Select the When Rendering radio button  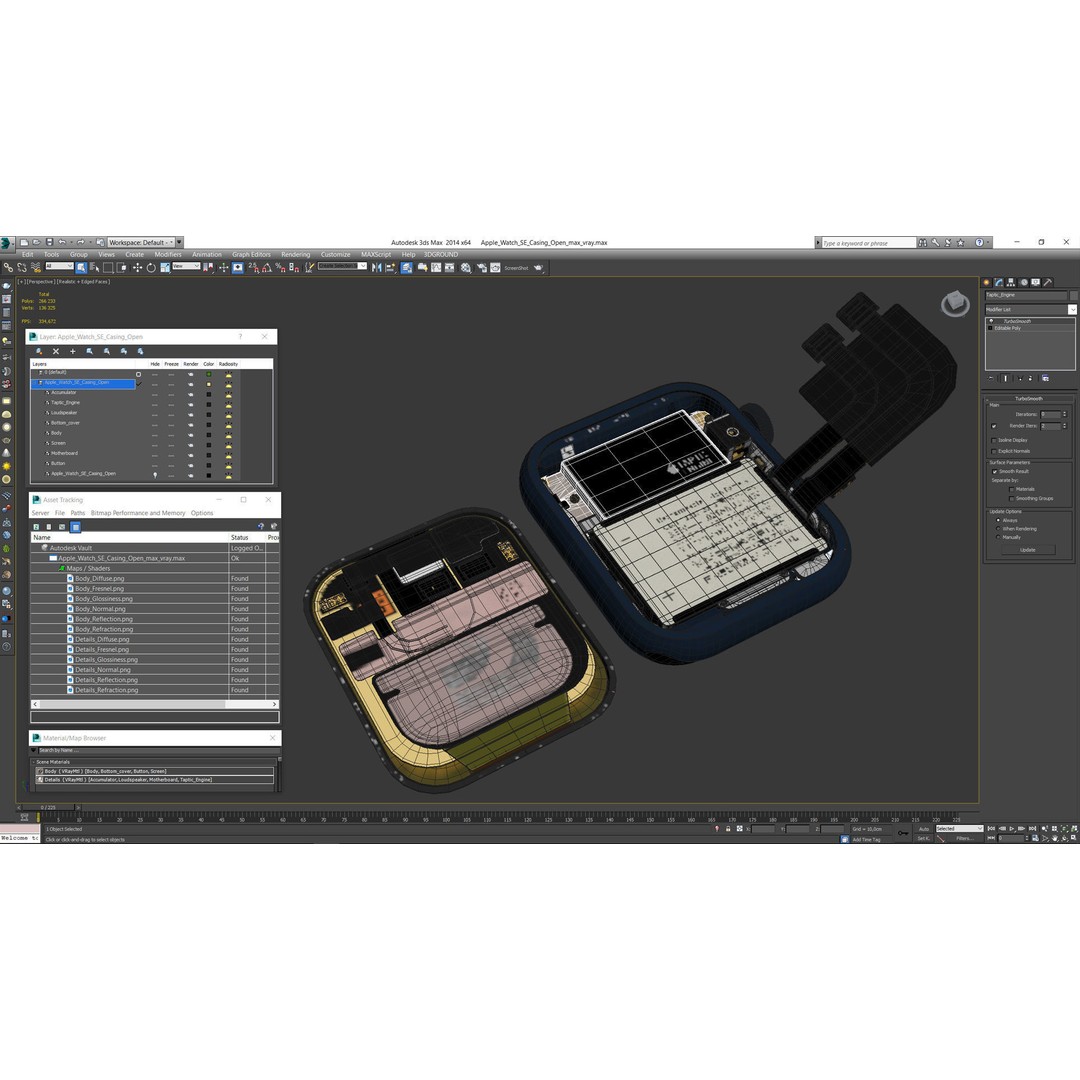998,528
